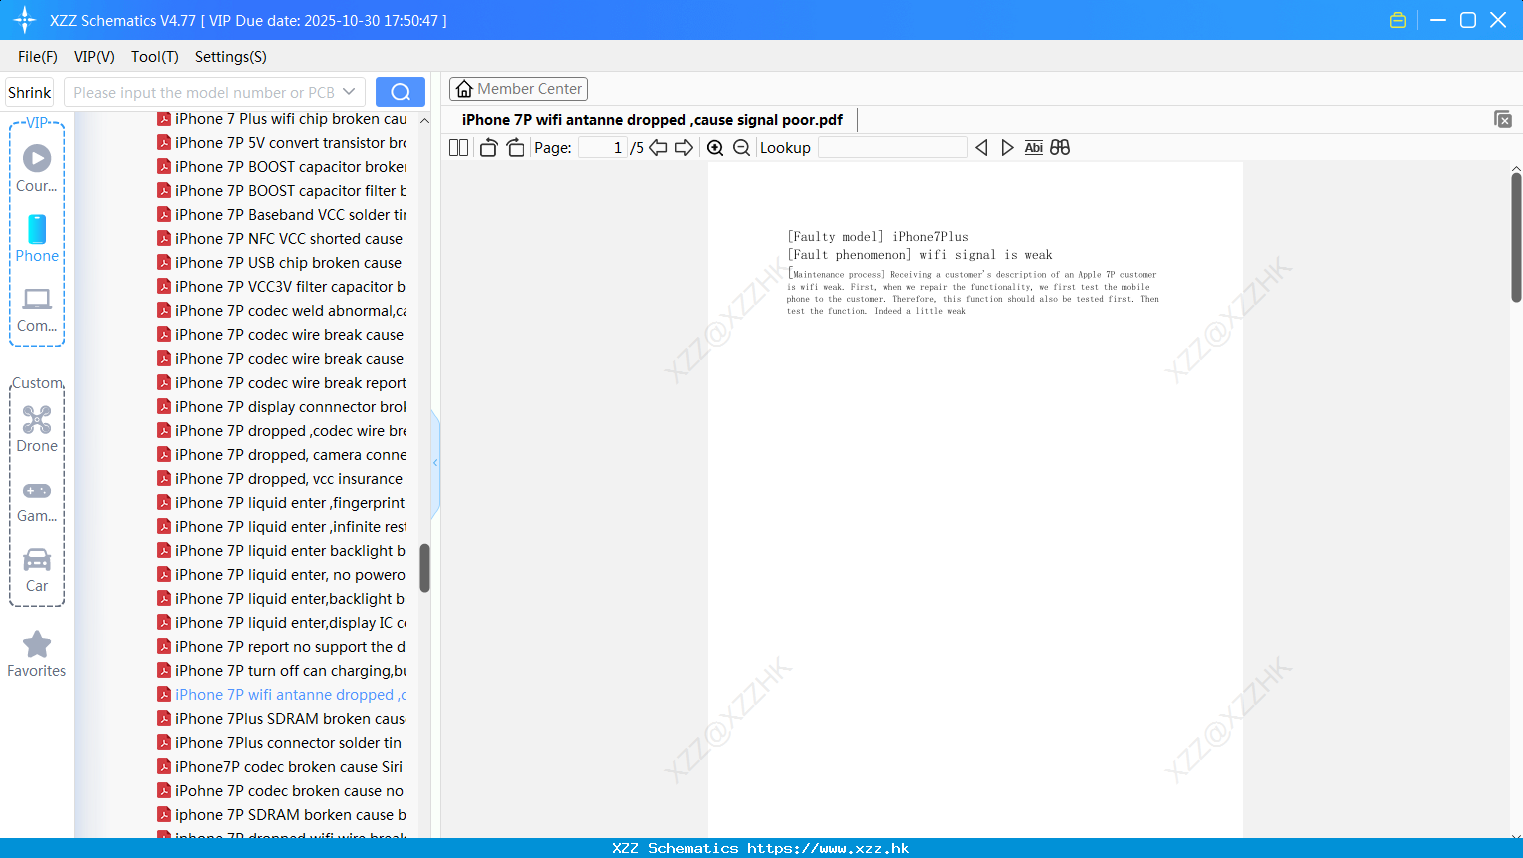This screenshot has width=1523, height=858.
Task: Open iPhone 7P NFC VCC shorted file
Action: click(x=280, y=239)
